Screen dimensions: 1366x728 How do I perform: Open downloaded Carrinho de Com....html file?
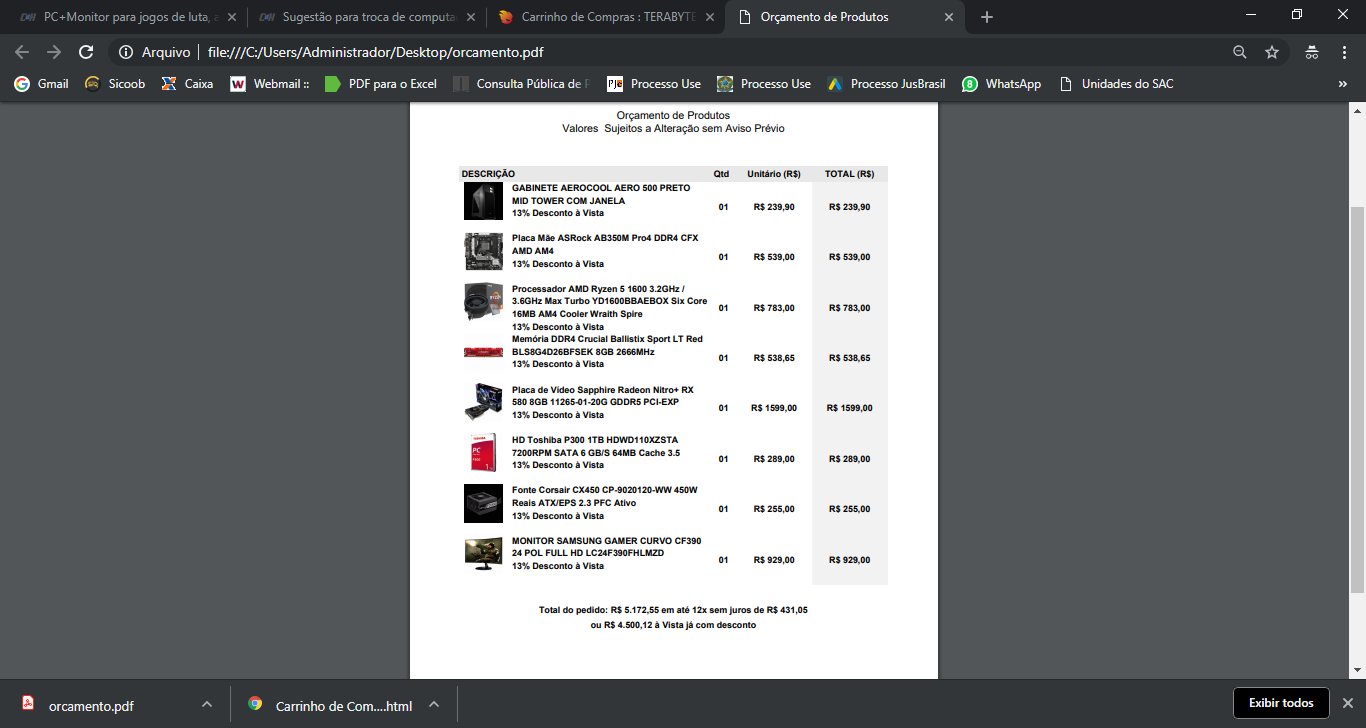(x=330, y=706)
